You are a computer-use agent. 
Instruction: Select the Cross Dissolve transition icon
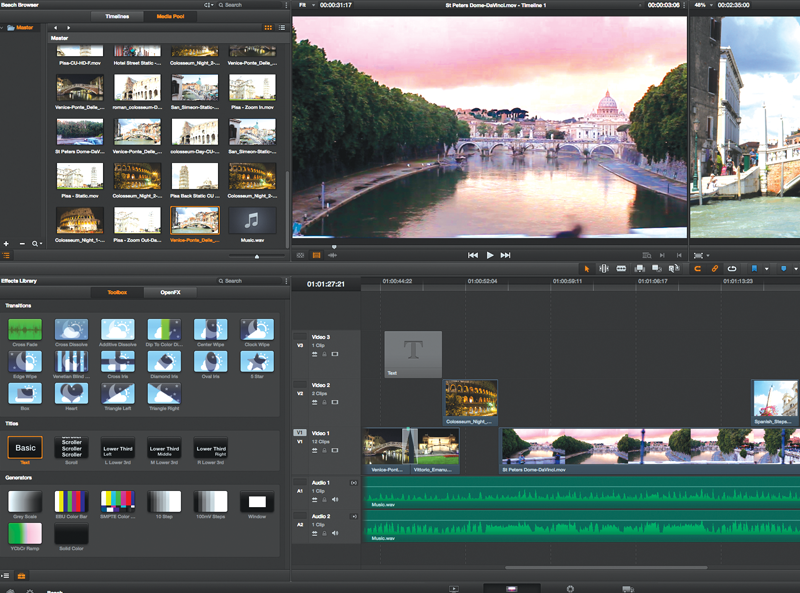pyautogui.click(x=71, y=329)
